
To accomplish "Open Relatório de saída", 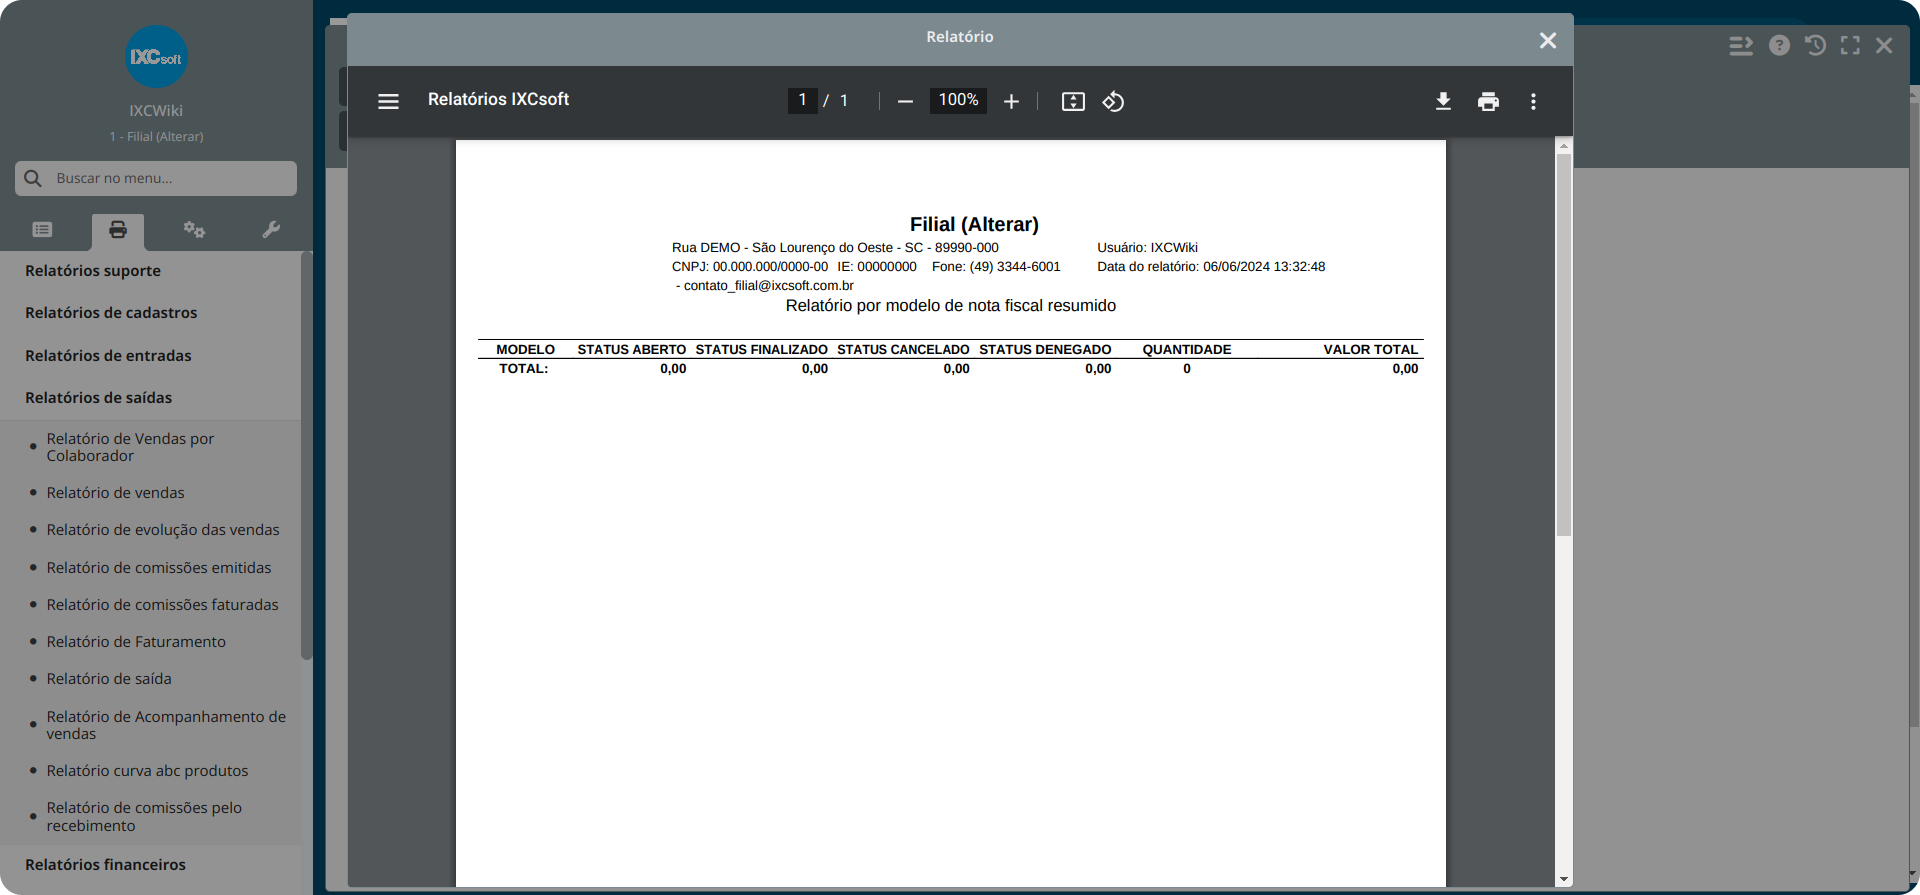I will pyautogui.click(x=109, y=679).
